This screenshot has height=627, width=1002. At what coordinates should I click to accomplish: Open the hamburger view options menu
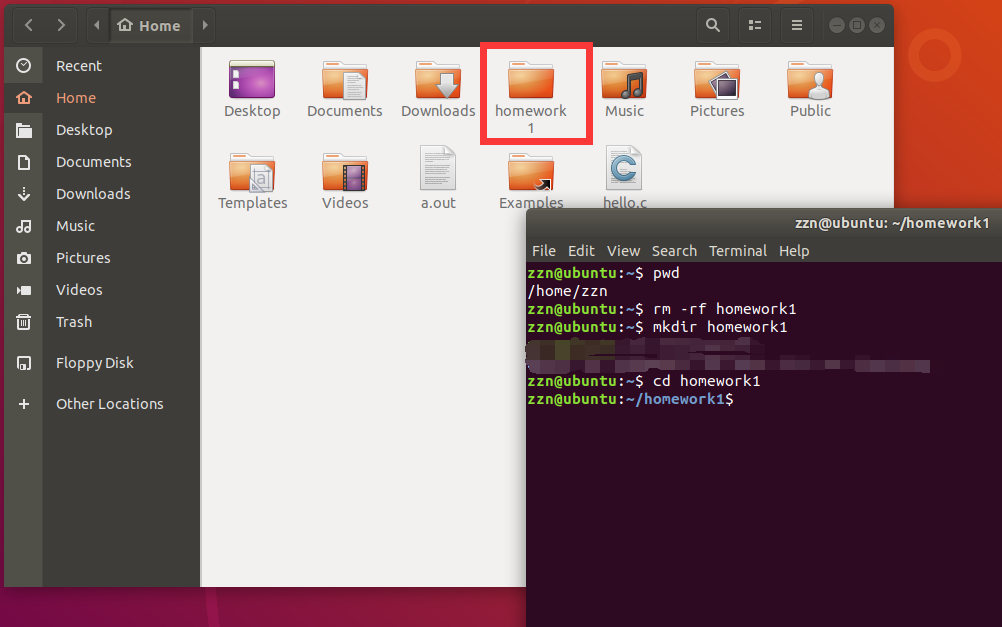point(796,26)
